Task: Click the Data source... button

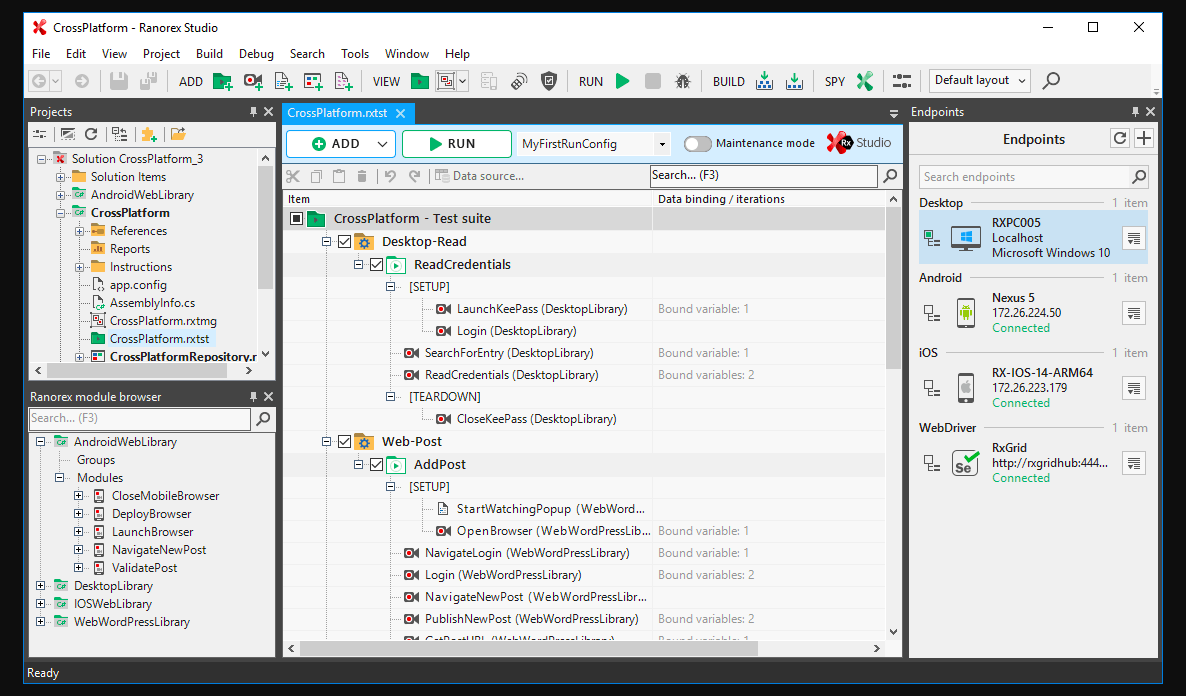Action: click(480, 176)
